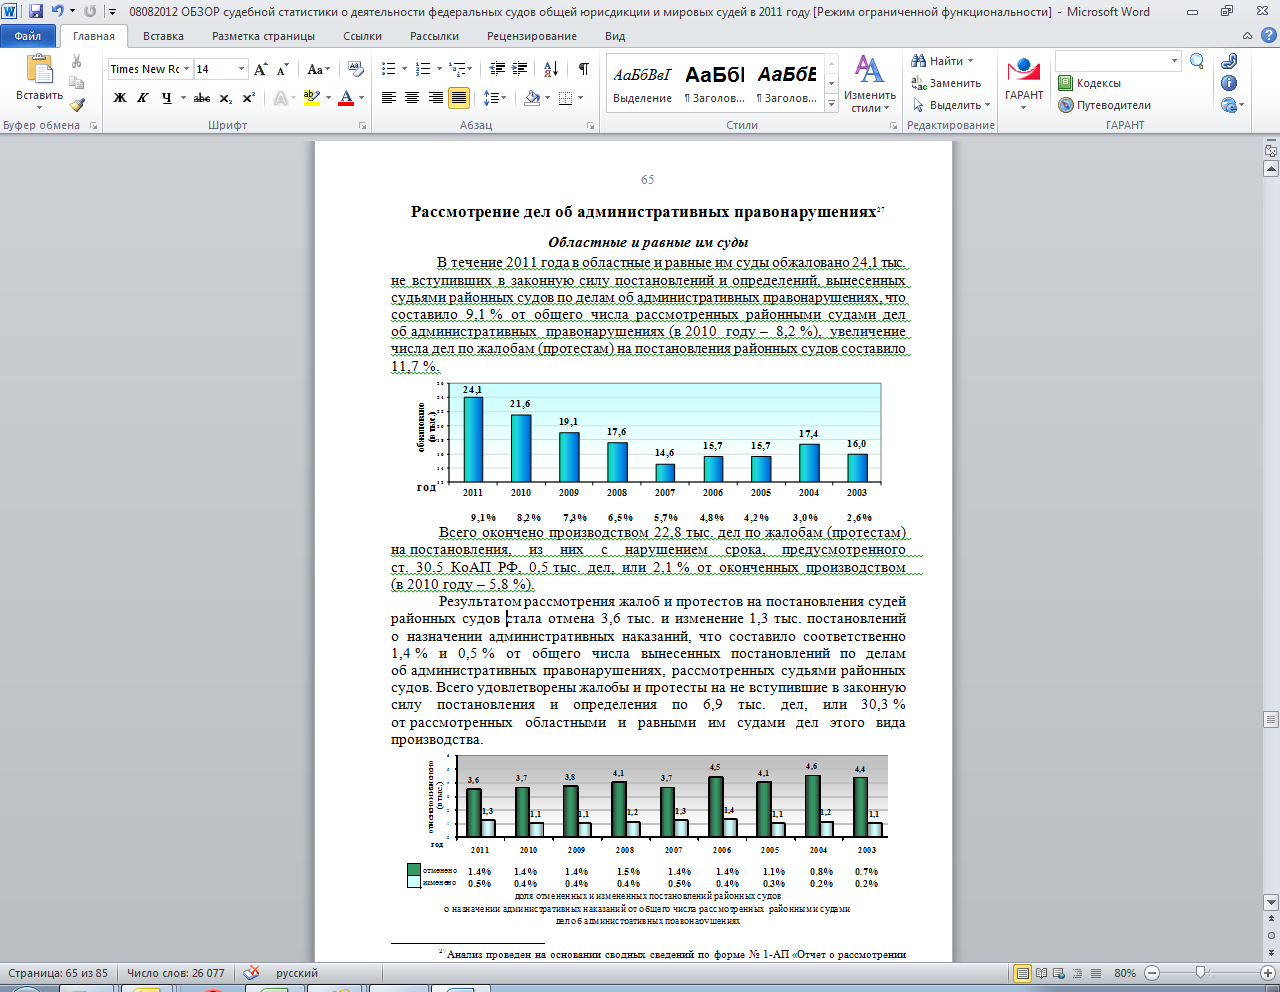The height and width of the screenshot is (992, 1280).
Task: Toggle strikethrough (abc) formatting
Action: tap(202, 98)
